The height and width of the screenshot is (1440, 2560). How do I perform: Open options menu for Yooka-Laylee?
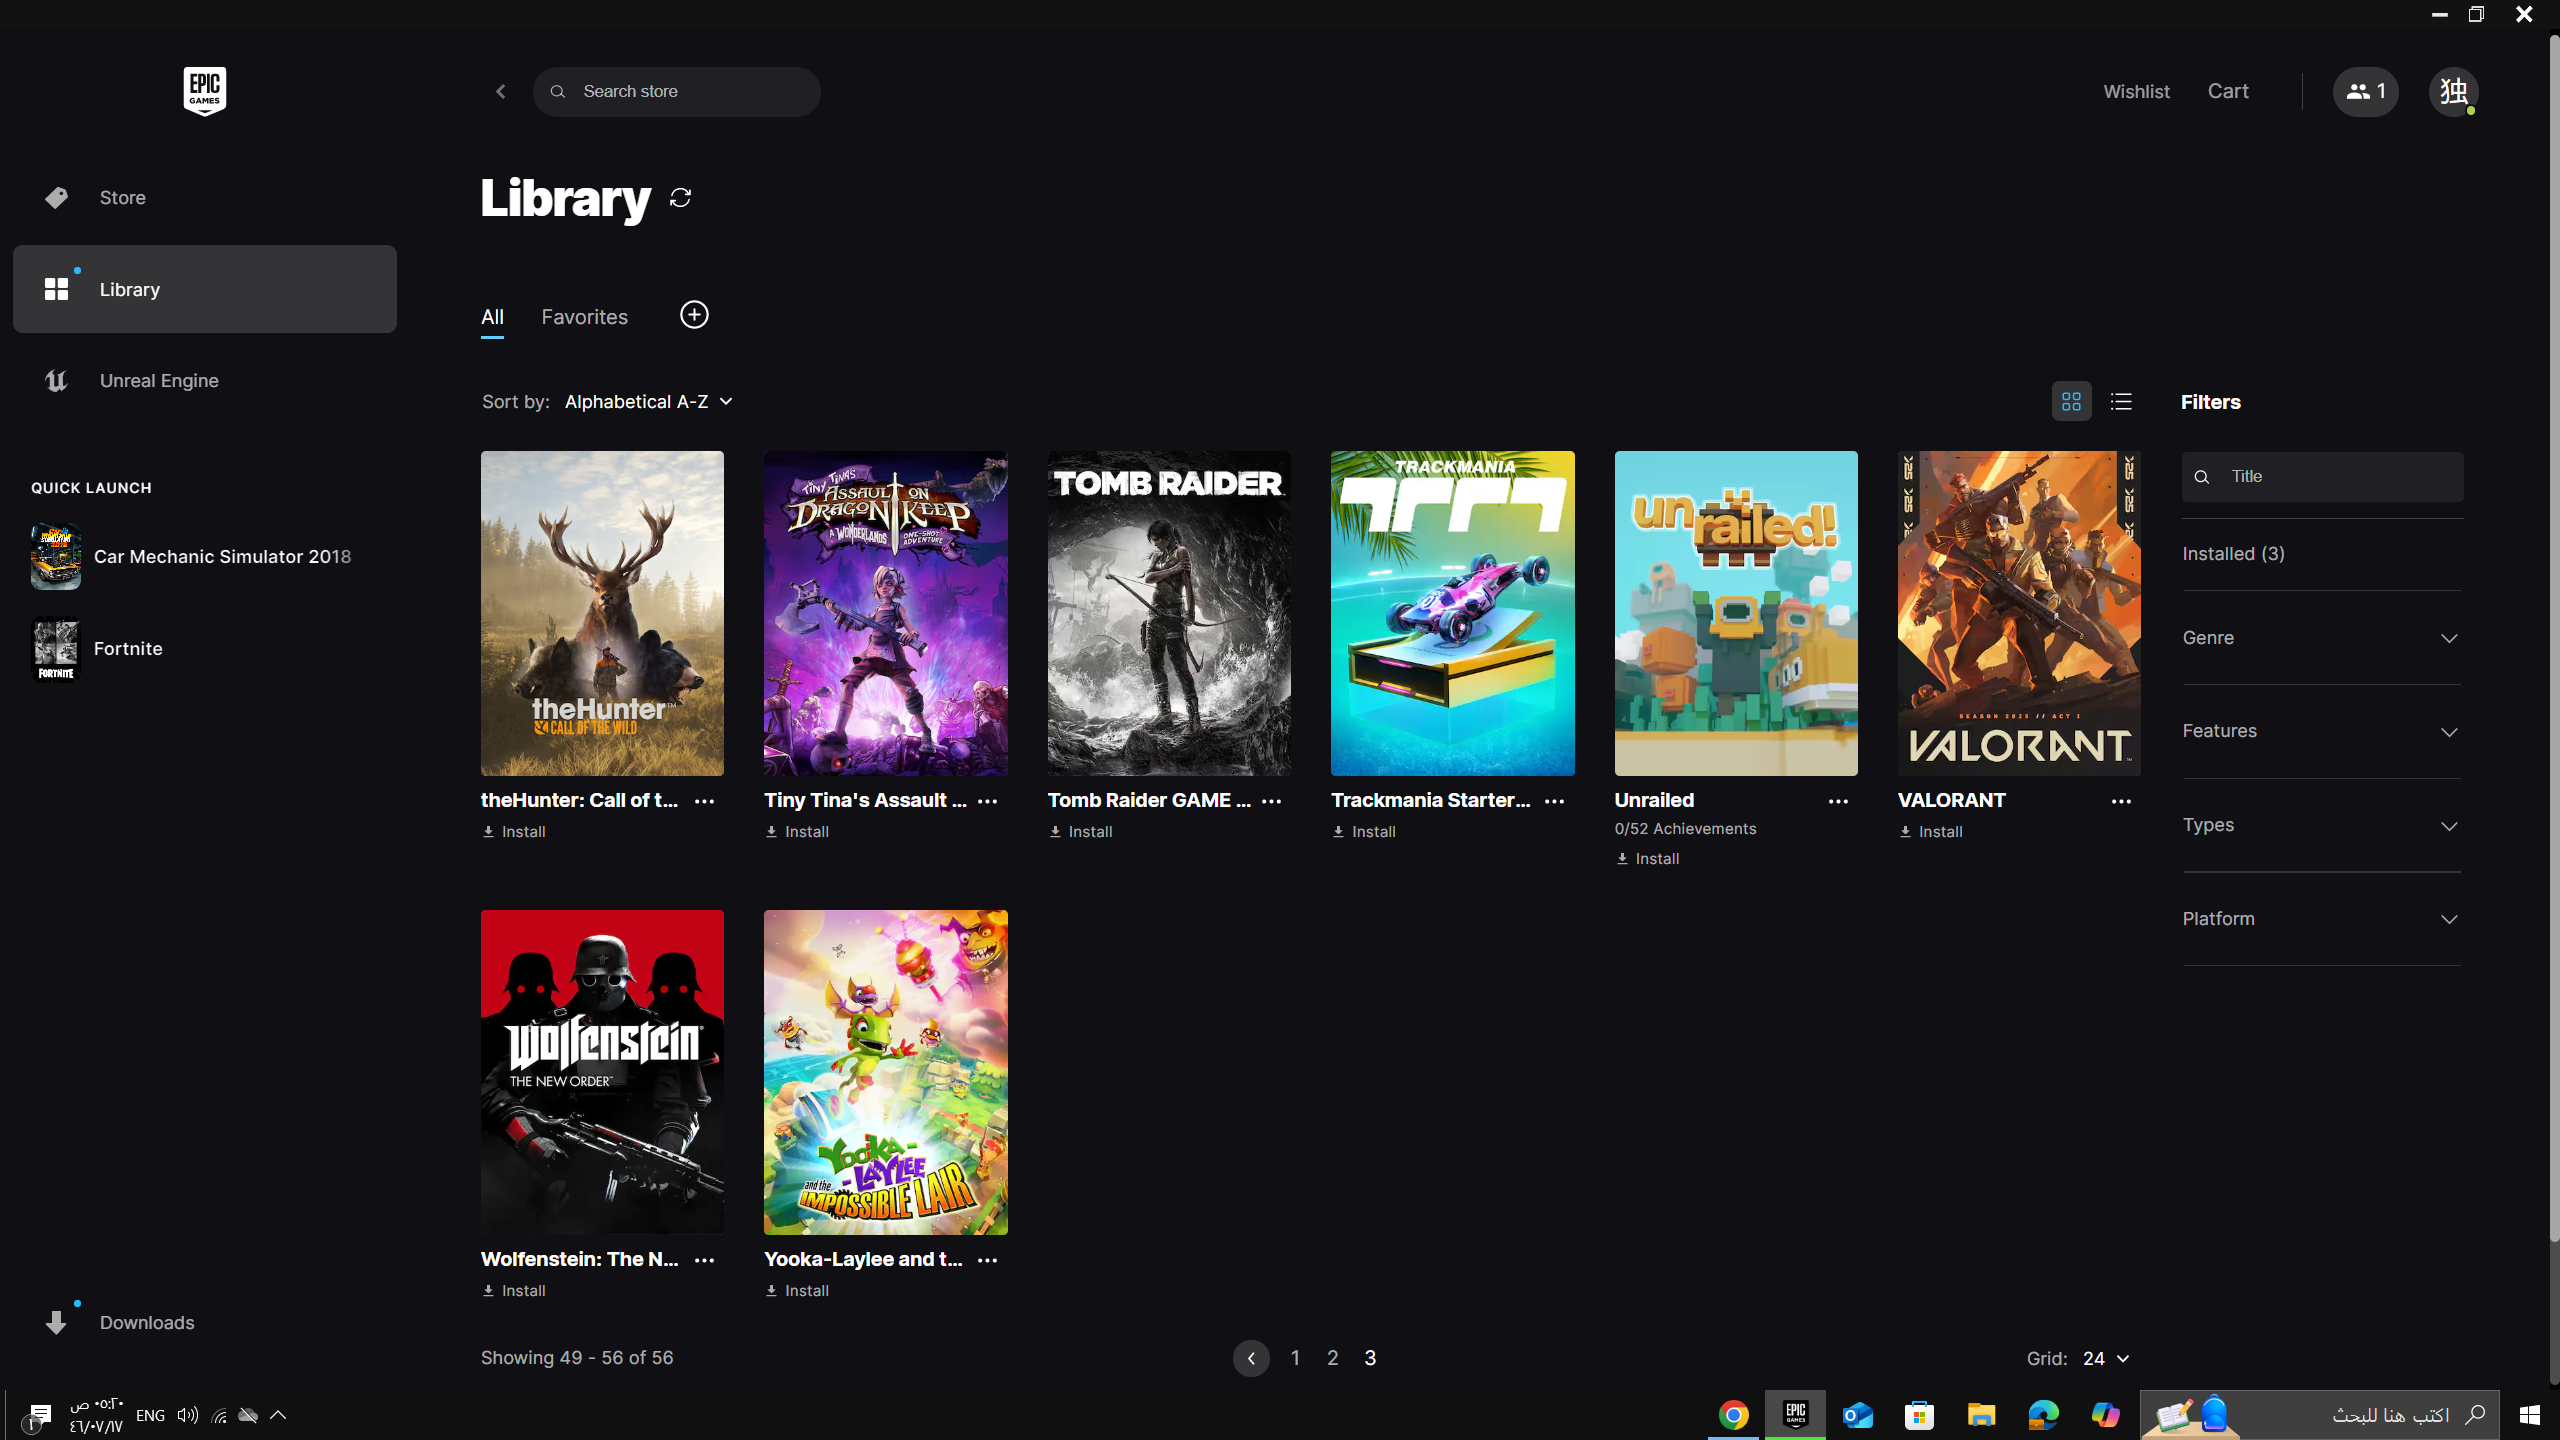coord(987,1260)
